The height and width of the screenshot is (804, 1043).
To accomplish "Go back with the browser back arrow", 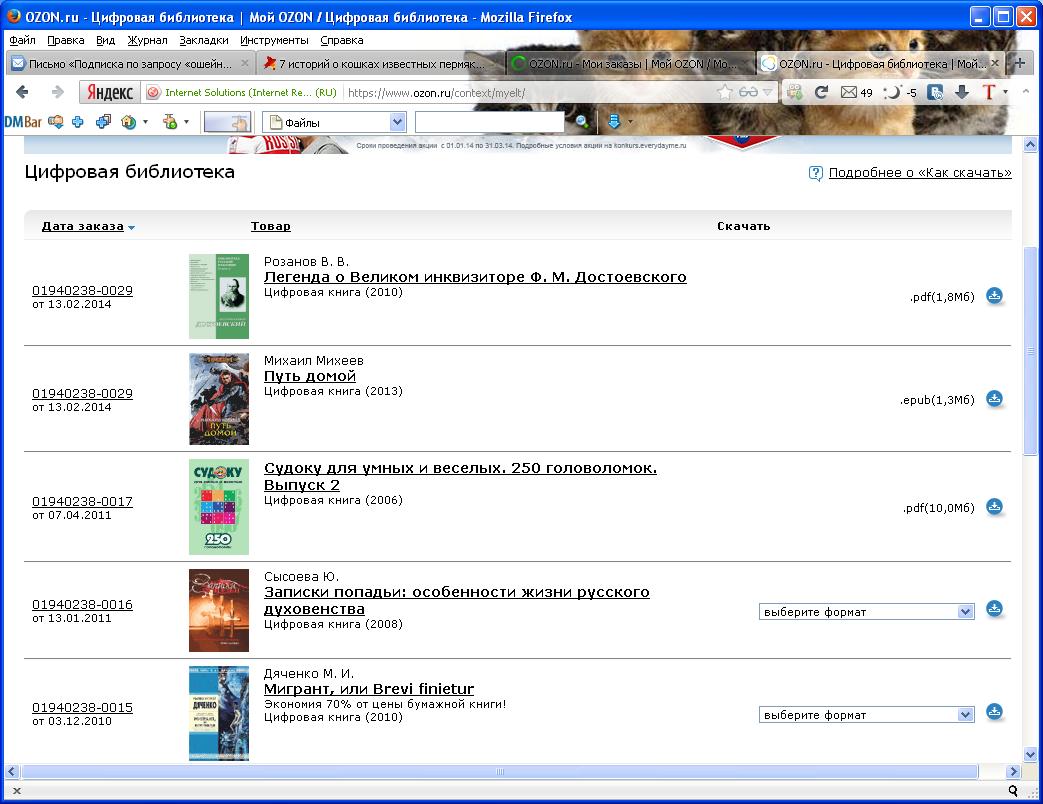I will (x=22, y=92).
